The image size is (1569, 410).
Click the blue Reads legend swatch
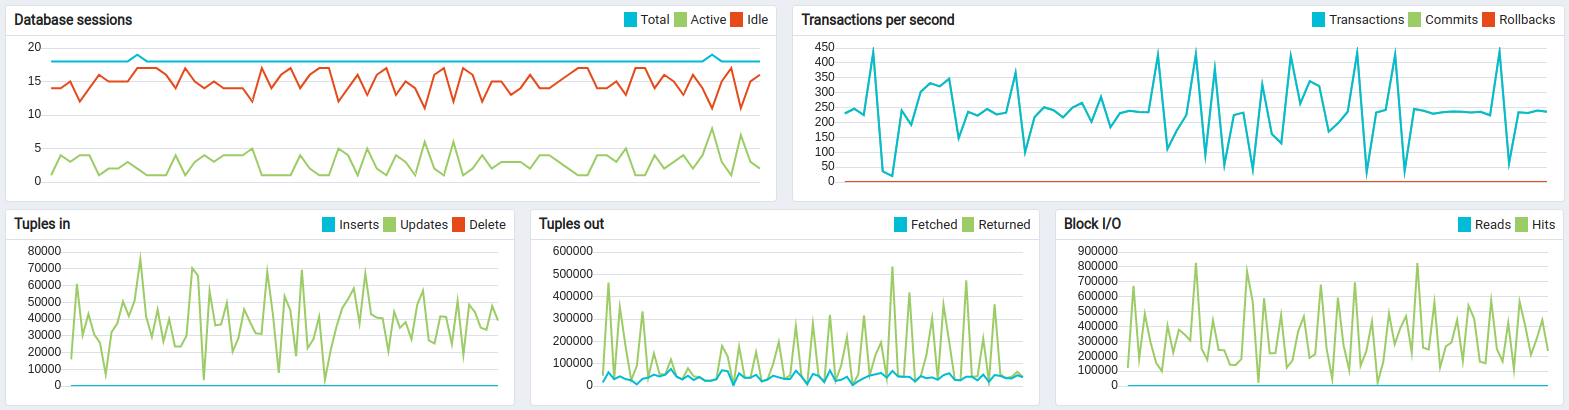pyautogui.click(x=1465, y=225)
